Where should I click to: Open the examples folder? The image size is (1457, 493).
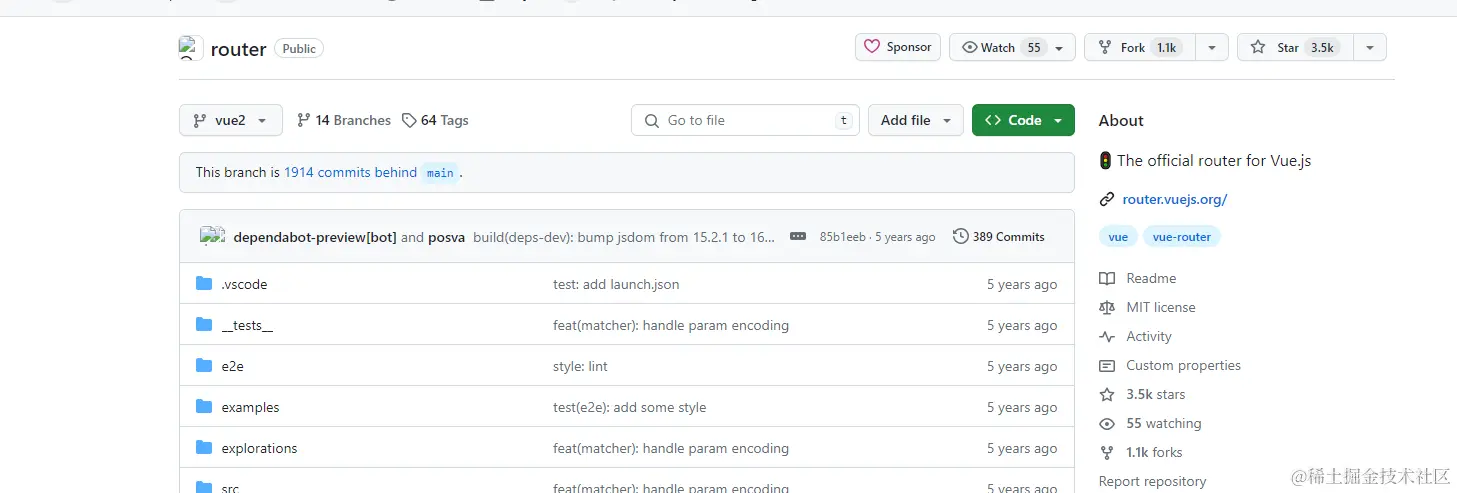[250, 407]
